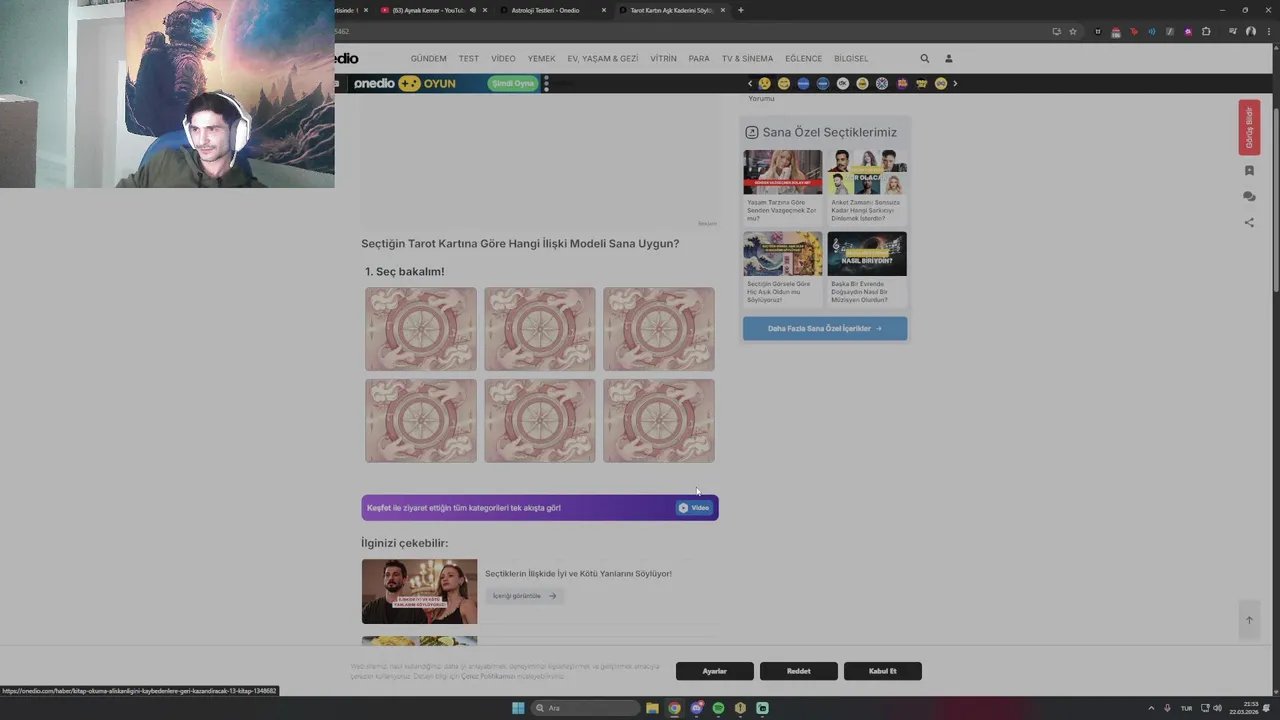Open 'Anket Zamanı' recommended thumbnail
Viewport: 1280px width, 720px height.
867,172
